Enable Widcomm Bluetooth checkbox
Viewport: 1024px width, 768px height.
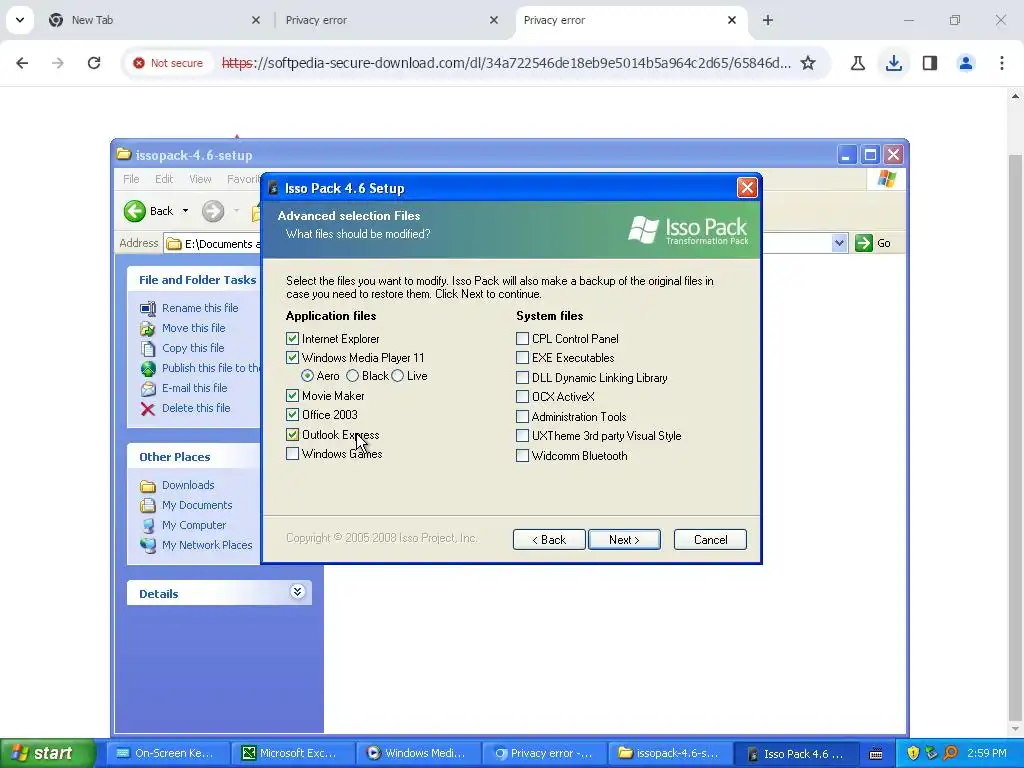522,456
